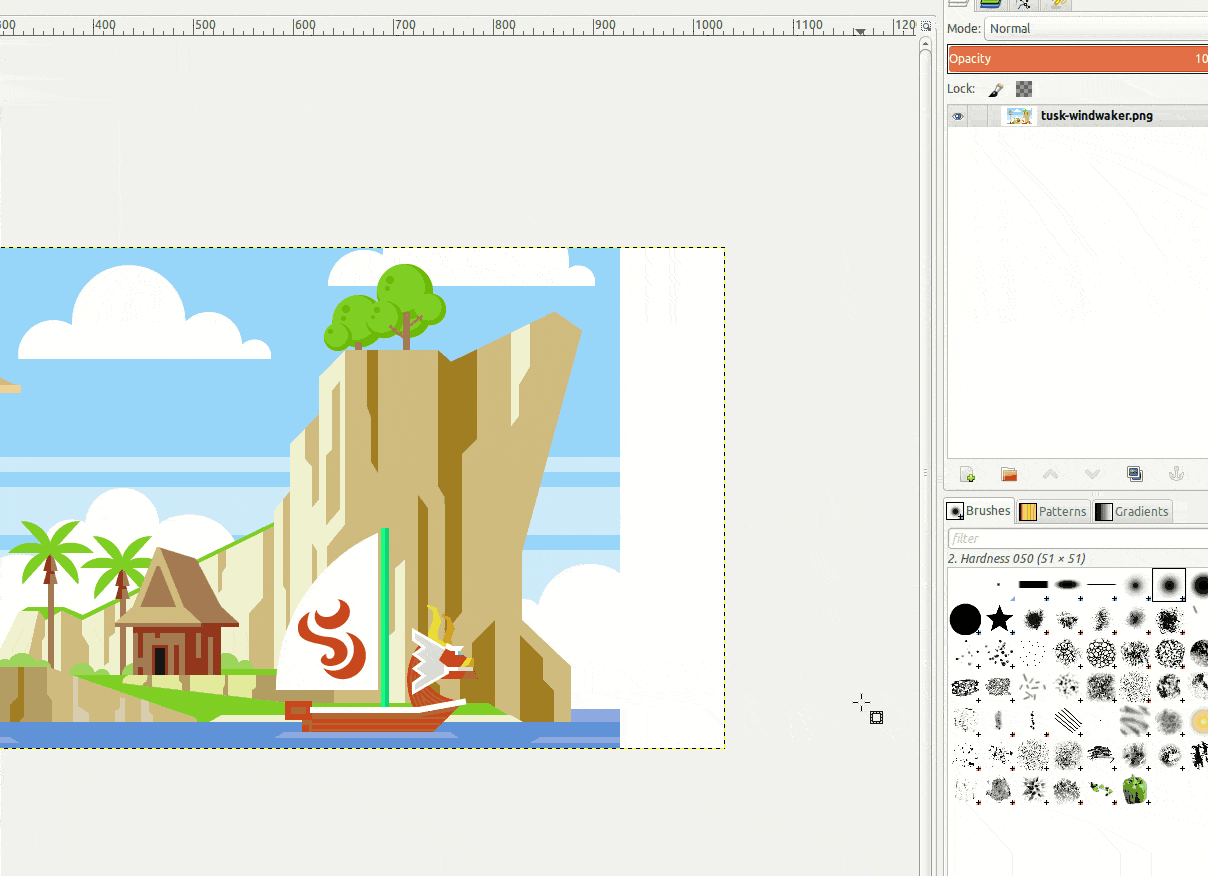
Task: Click into the brush filter field
Action: pos(1078,538)
